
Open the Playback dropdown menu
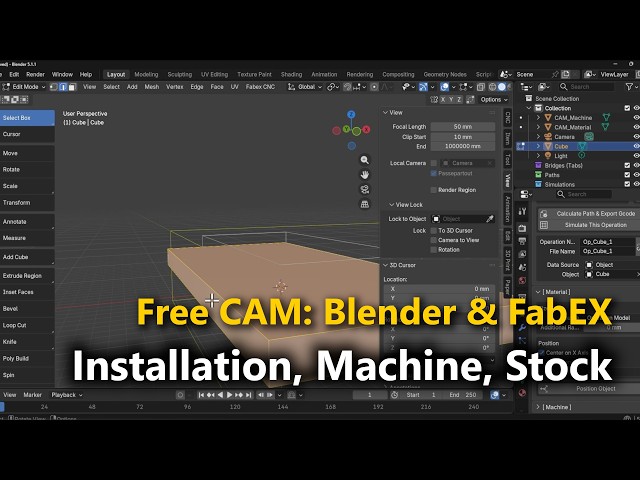[67, 395]
